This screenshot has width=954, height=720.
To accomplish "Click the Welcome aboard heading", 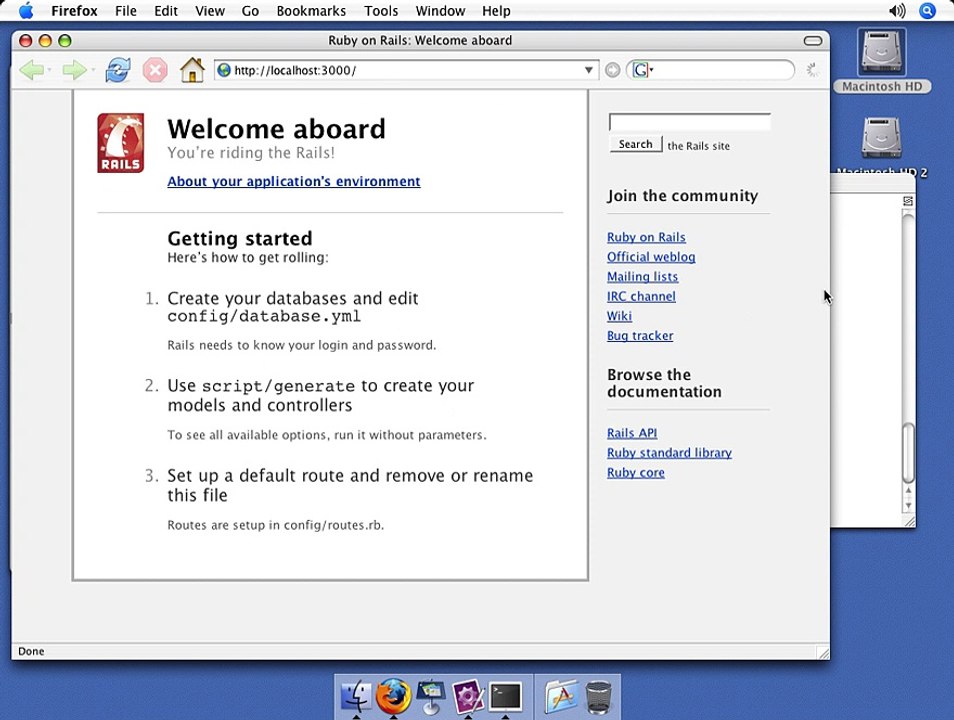I will click(x=277, y=129).
